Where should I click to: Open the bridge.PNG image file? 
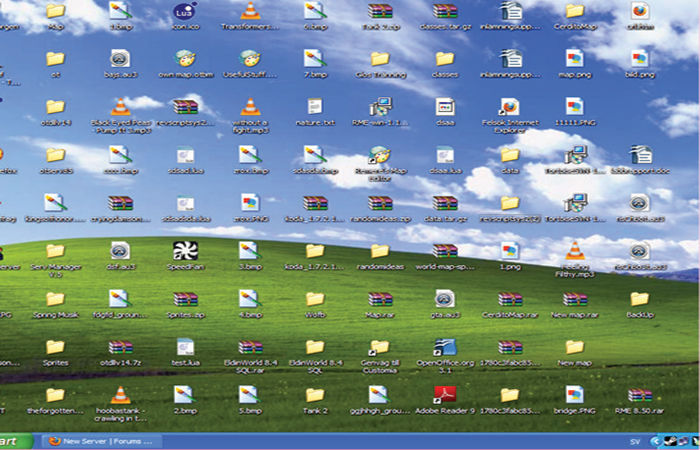(x=574, y=394)
